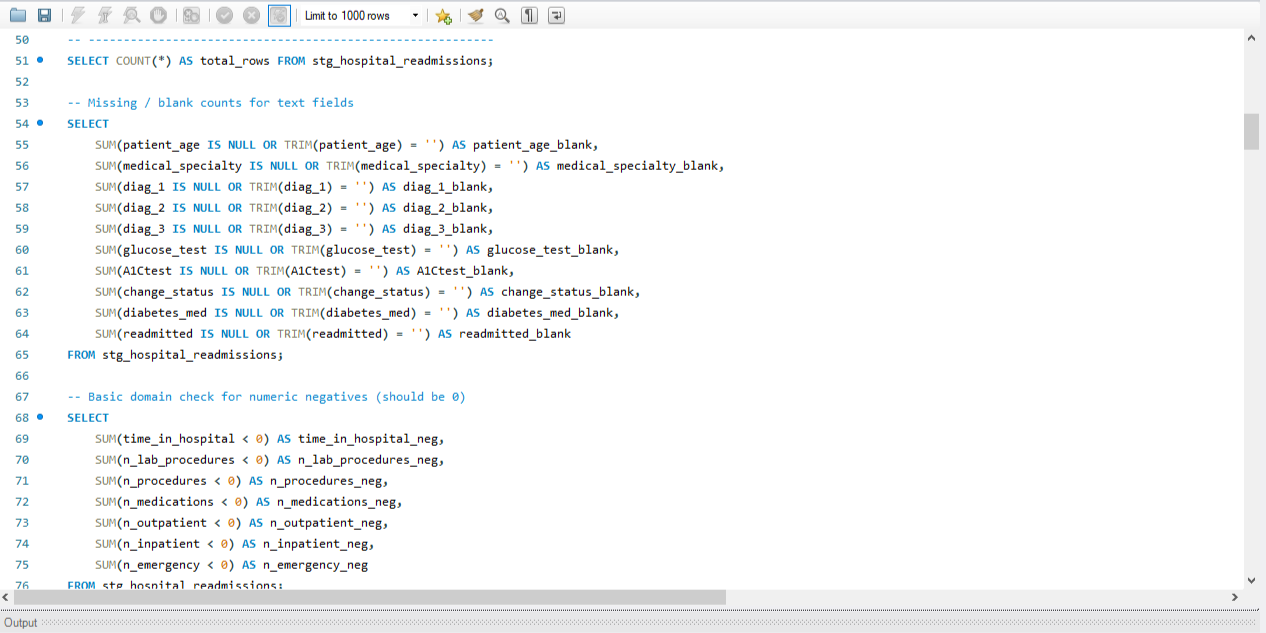Run Explain on the current statement
The height and width of the screenshot is (633, 1266).
pyautogui.click(x=132, y=15)
